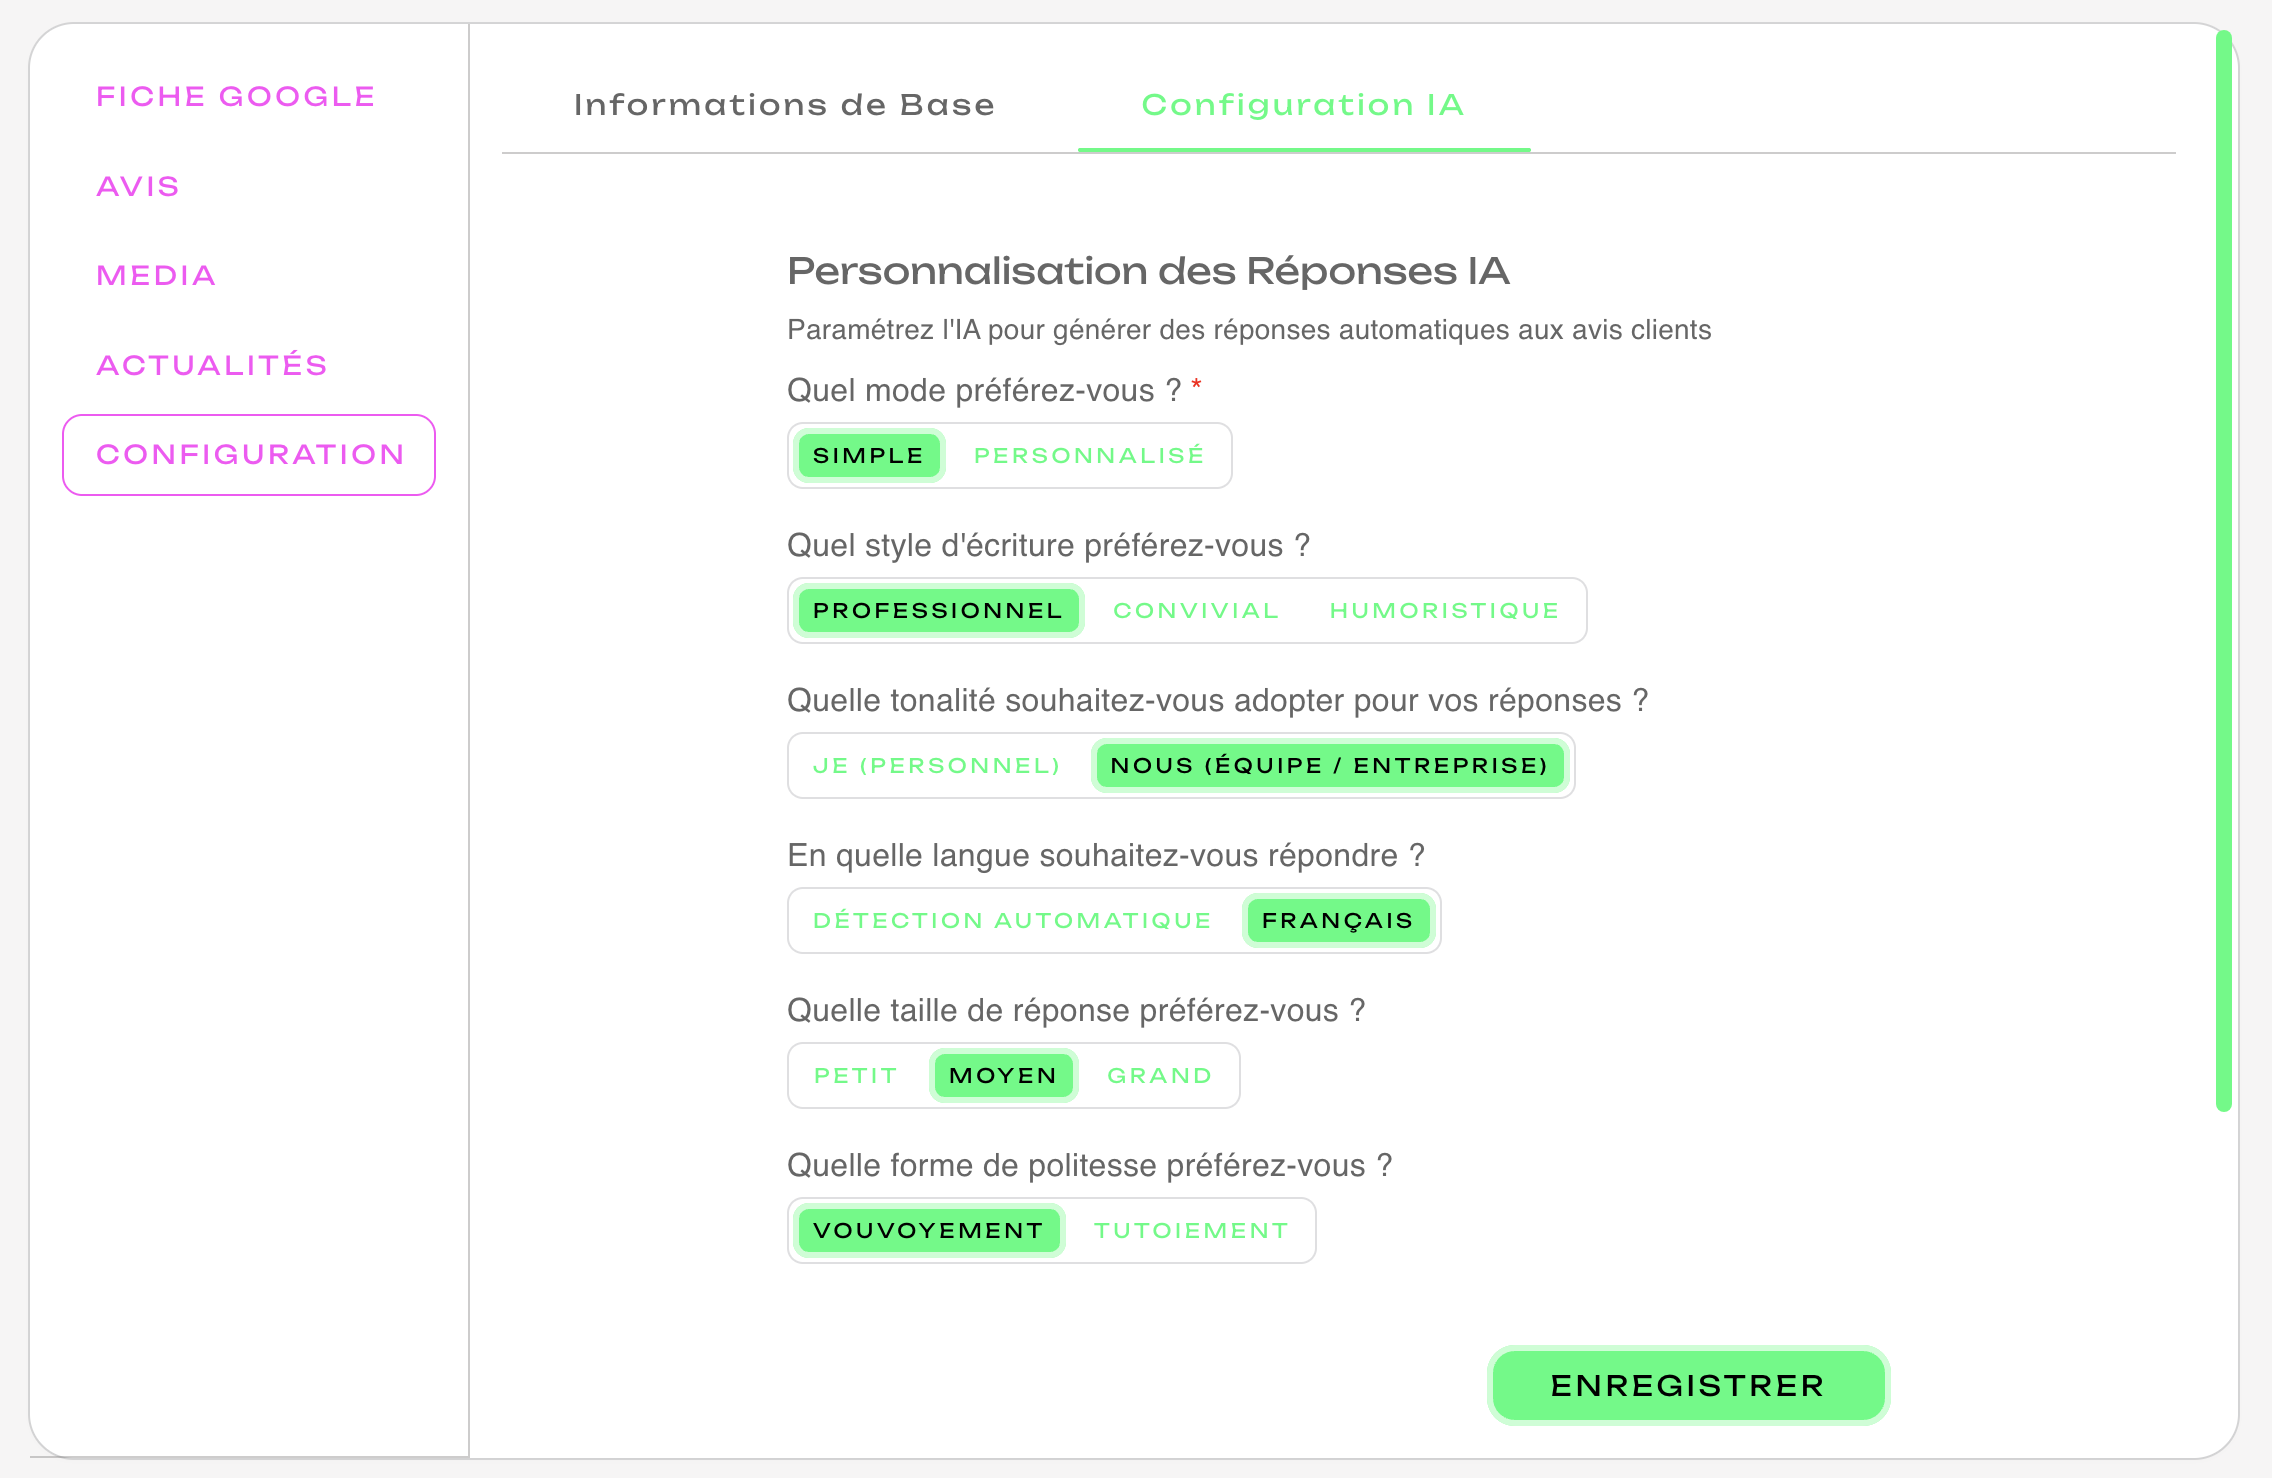Navigate to the Avis section
Image resolution: width=2272 pixels, height=1478 pixels.
[x=138, y=186]
